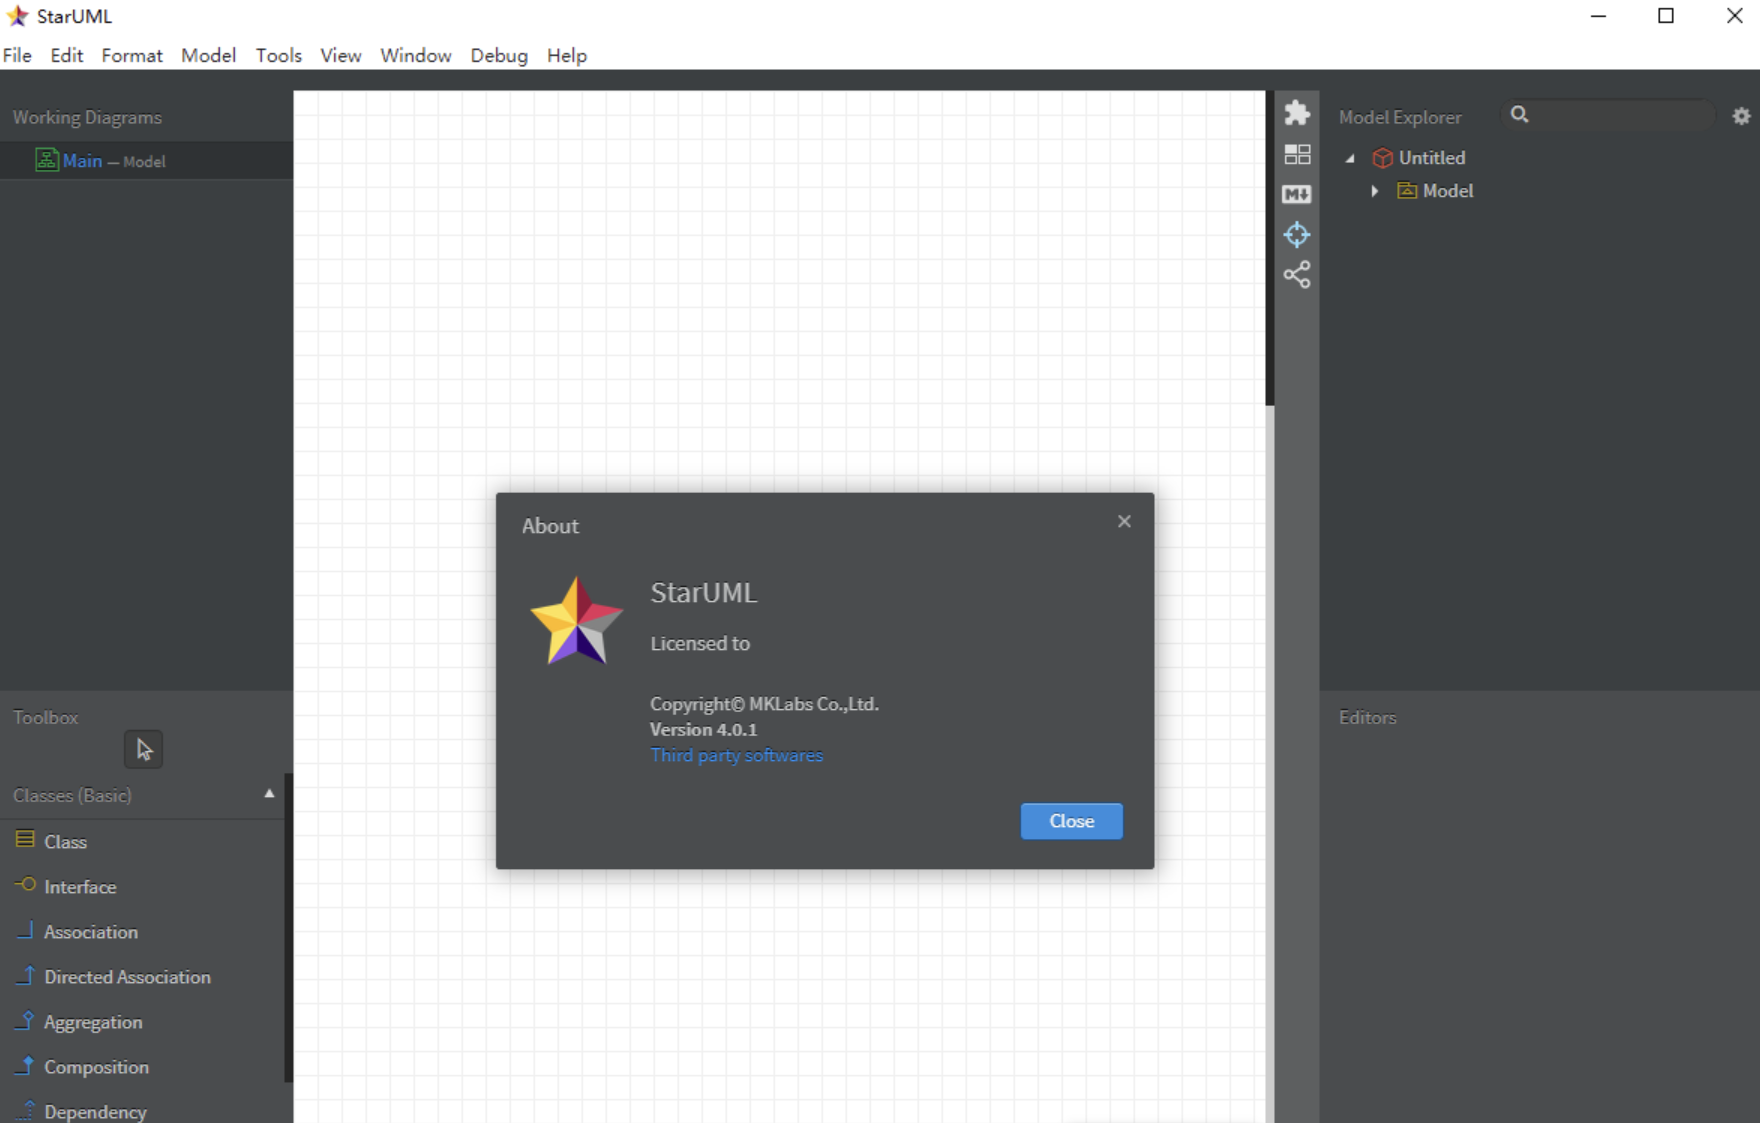Select the Class tool in the toolbox

[64, 841]
